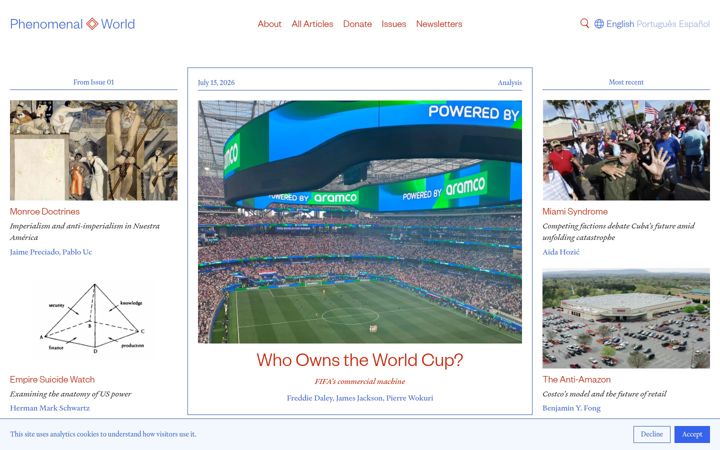Click the Costco parking lot thumbnail

626,319
